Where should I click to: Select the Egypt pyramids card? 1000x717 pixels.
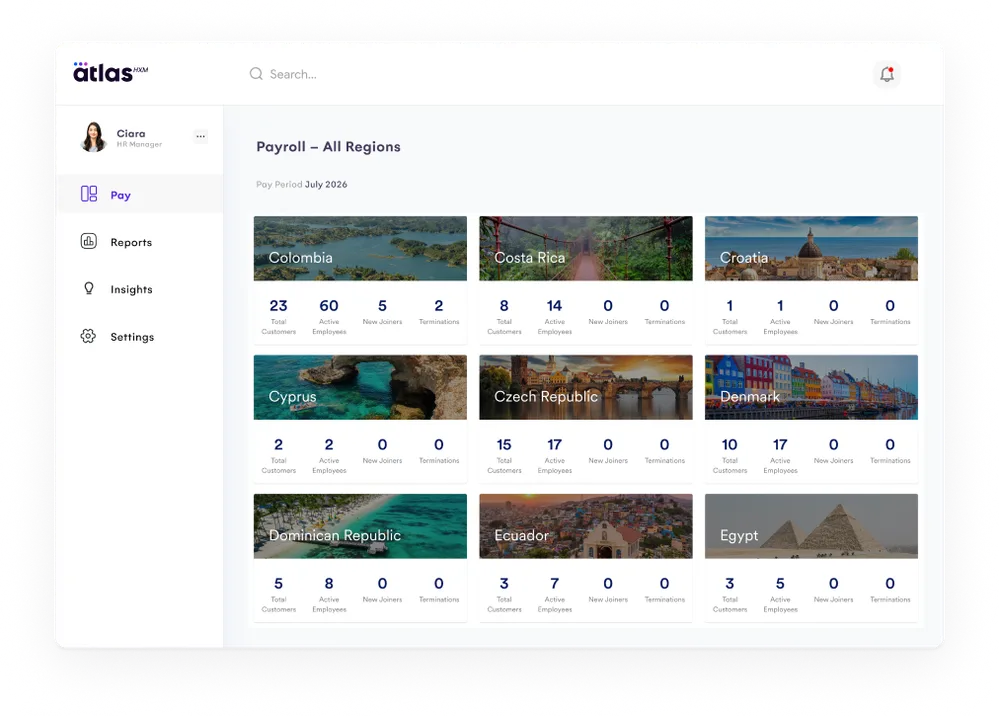click(x=811, y=558)
